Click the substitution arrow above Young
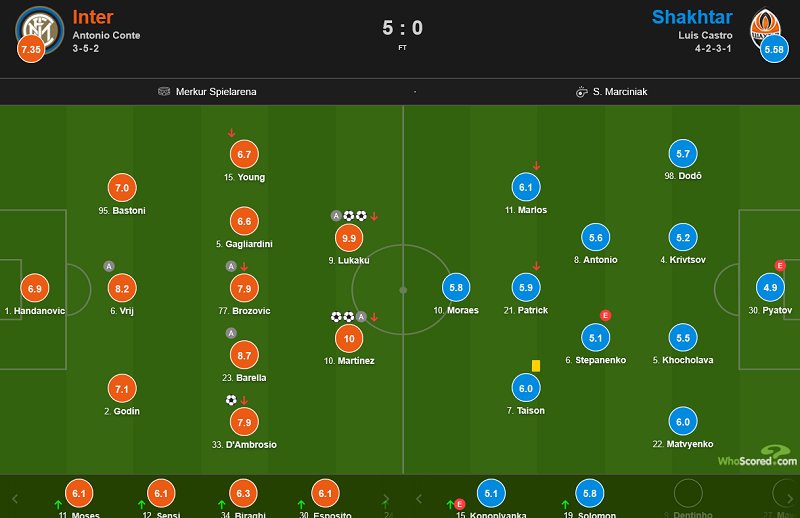This screenshot has width=800, height=518. pyautogui.click(x=232, y=133)
